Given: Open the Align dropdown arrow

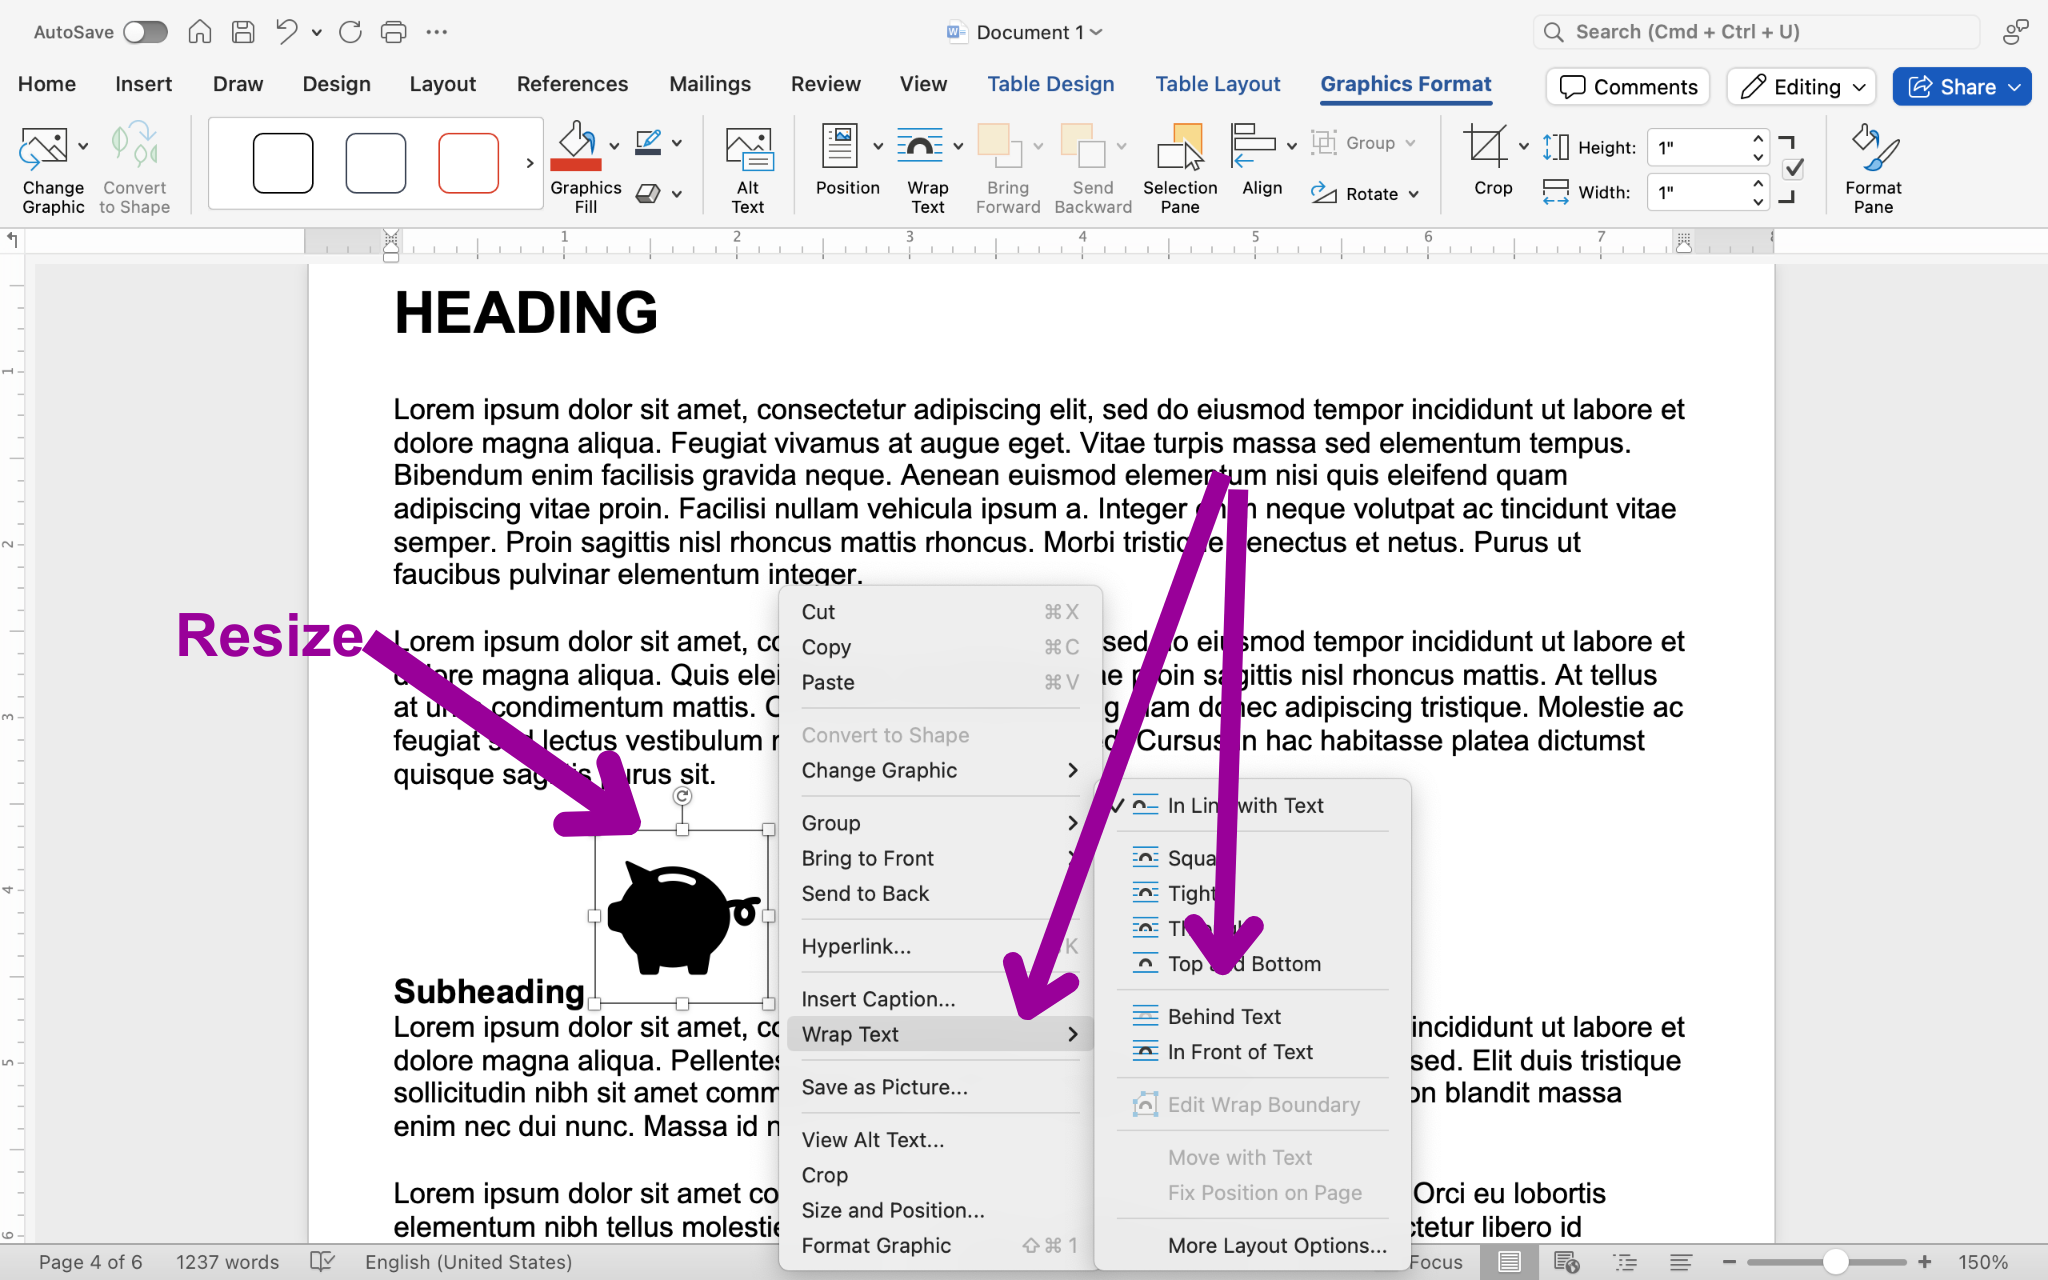Looking at the screenshot, I should coord(1292,146).
